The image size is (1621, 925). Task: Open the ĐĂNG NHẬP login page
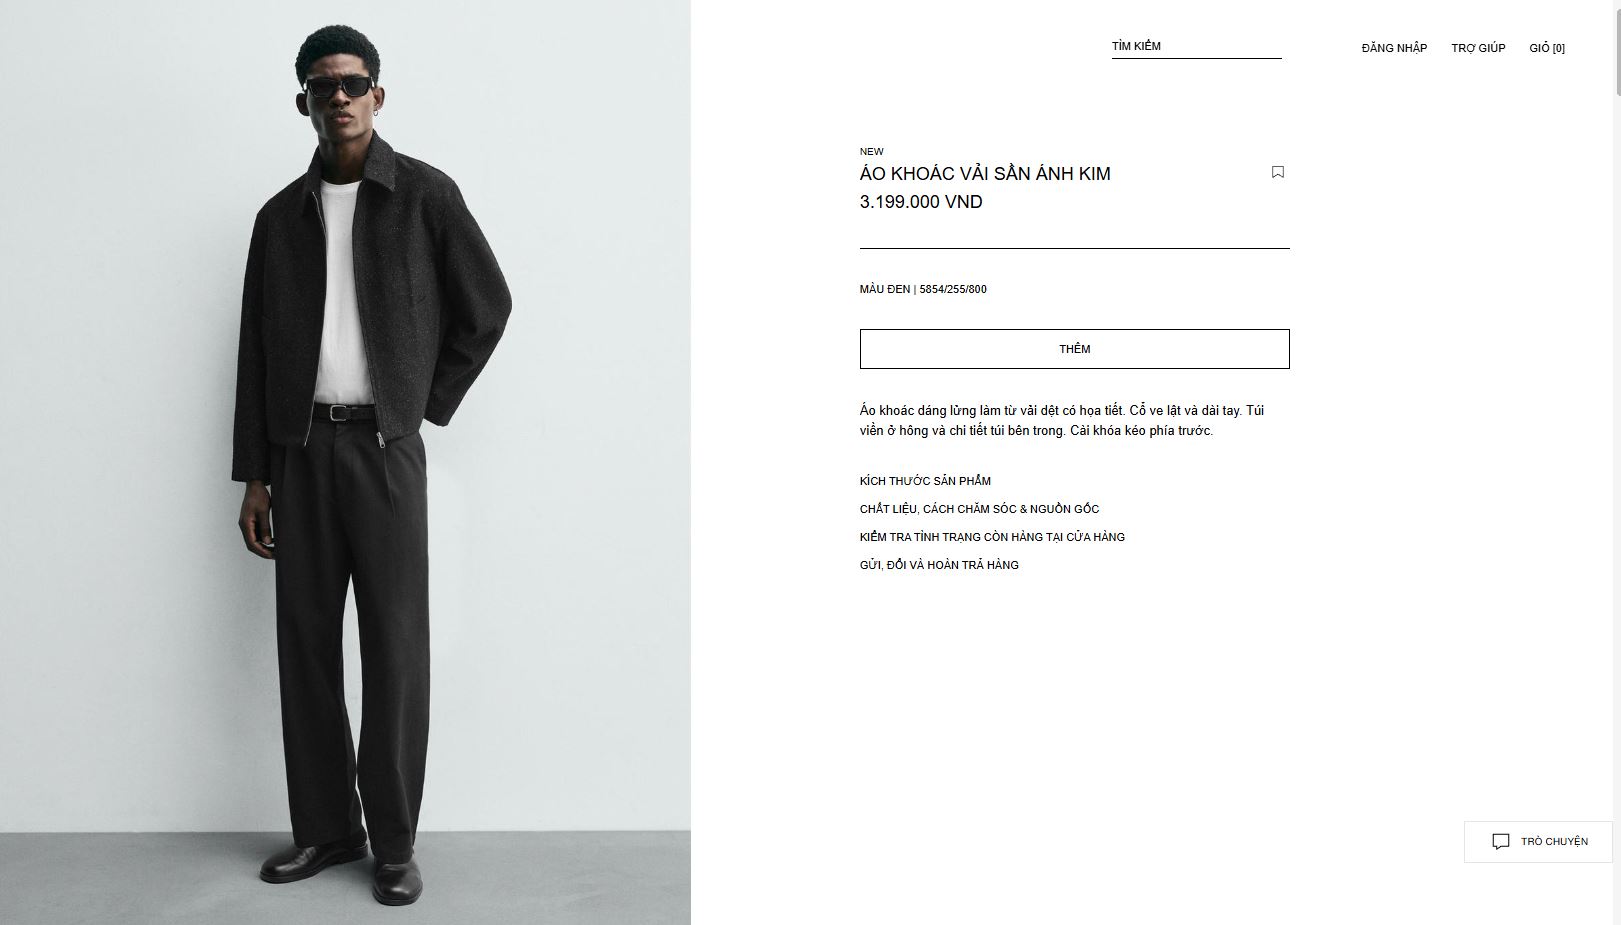point(1394,48)
